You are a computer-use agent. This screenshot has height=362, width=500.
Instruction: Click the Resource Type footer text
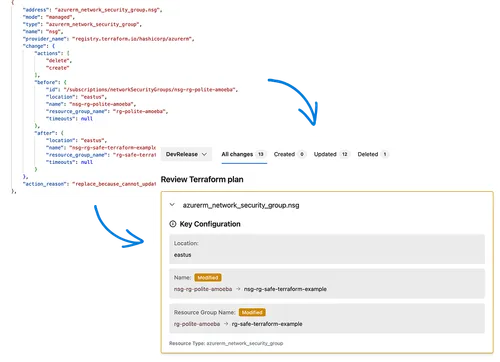226,343
